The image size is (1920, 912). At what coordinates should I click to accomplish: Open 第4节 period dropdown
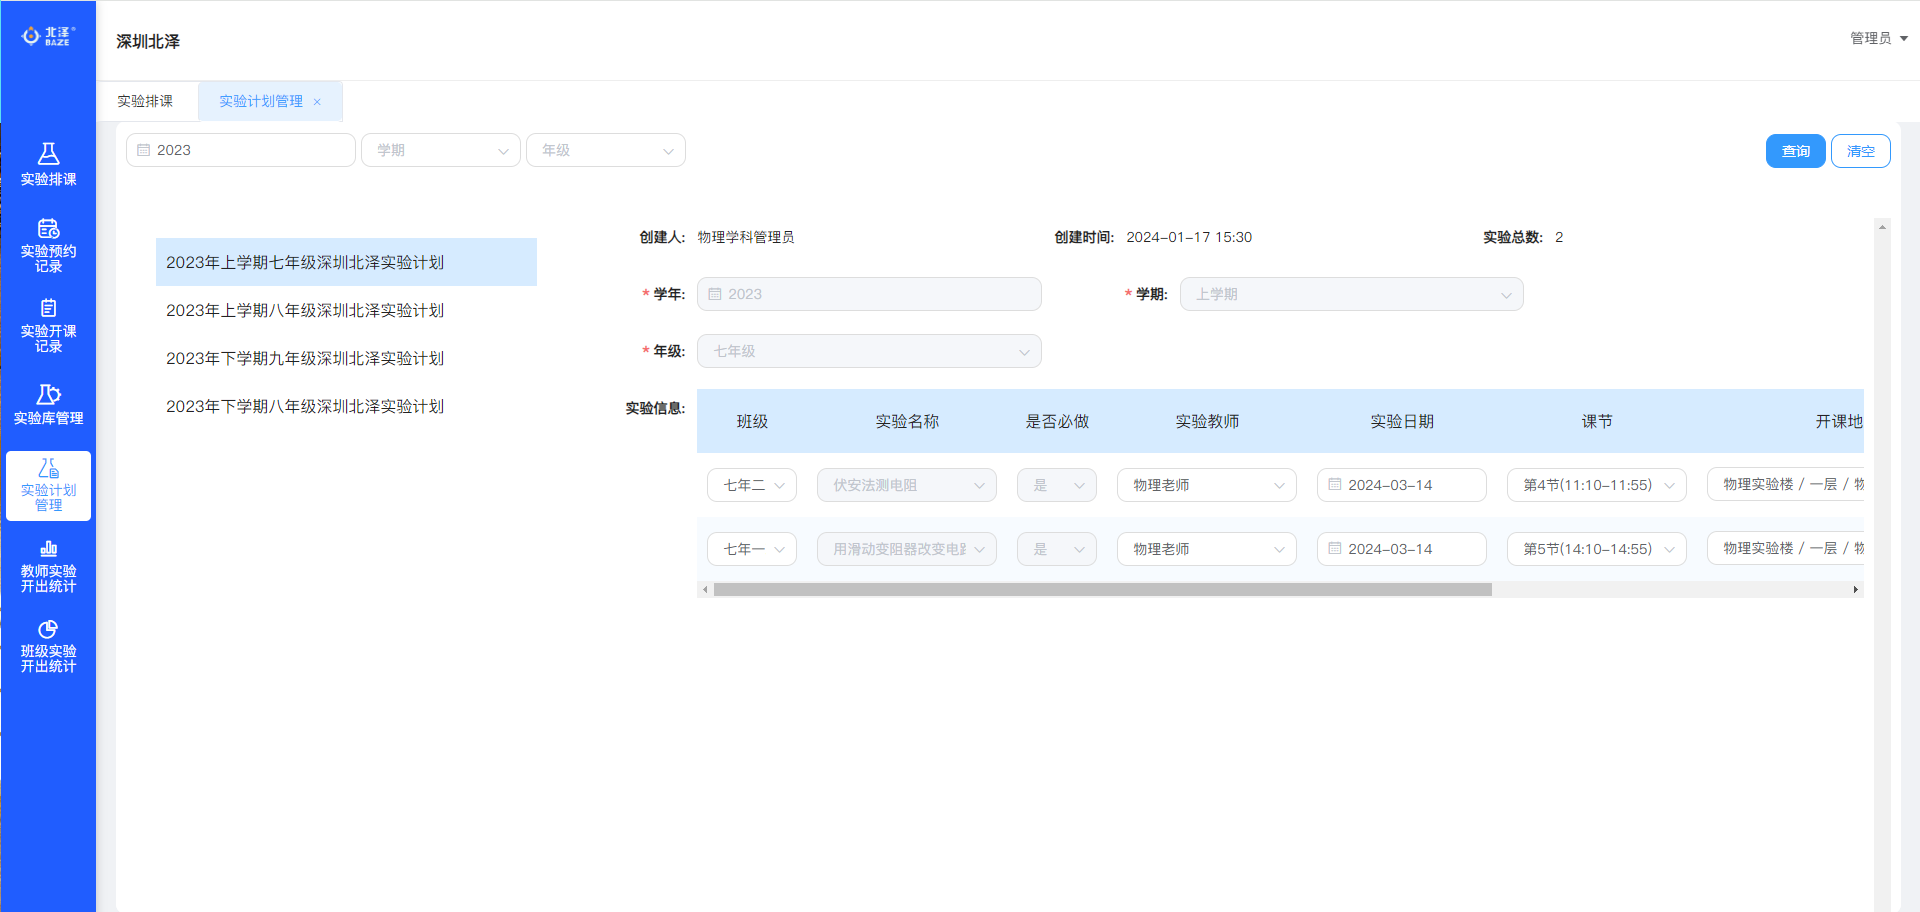pyautogui.click(x=1596, y=485)
